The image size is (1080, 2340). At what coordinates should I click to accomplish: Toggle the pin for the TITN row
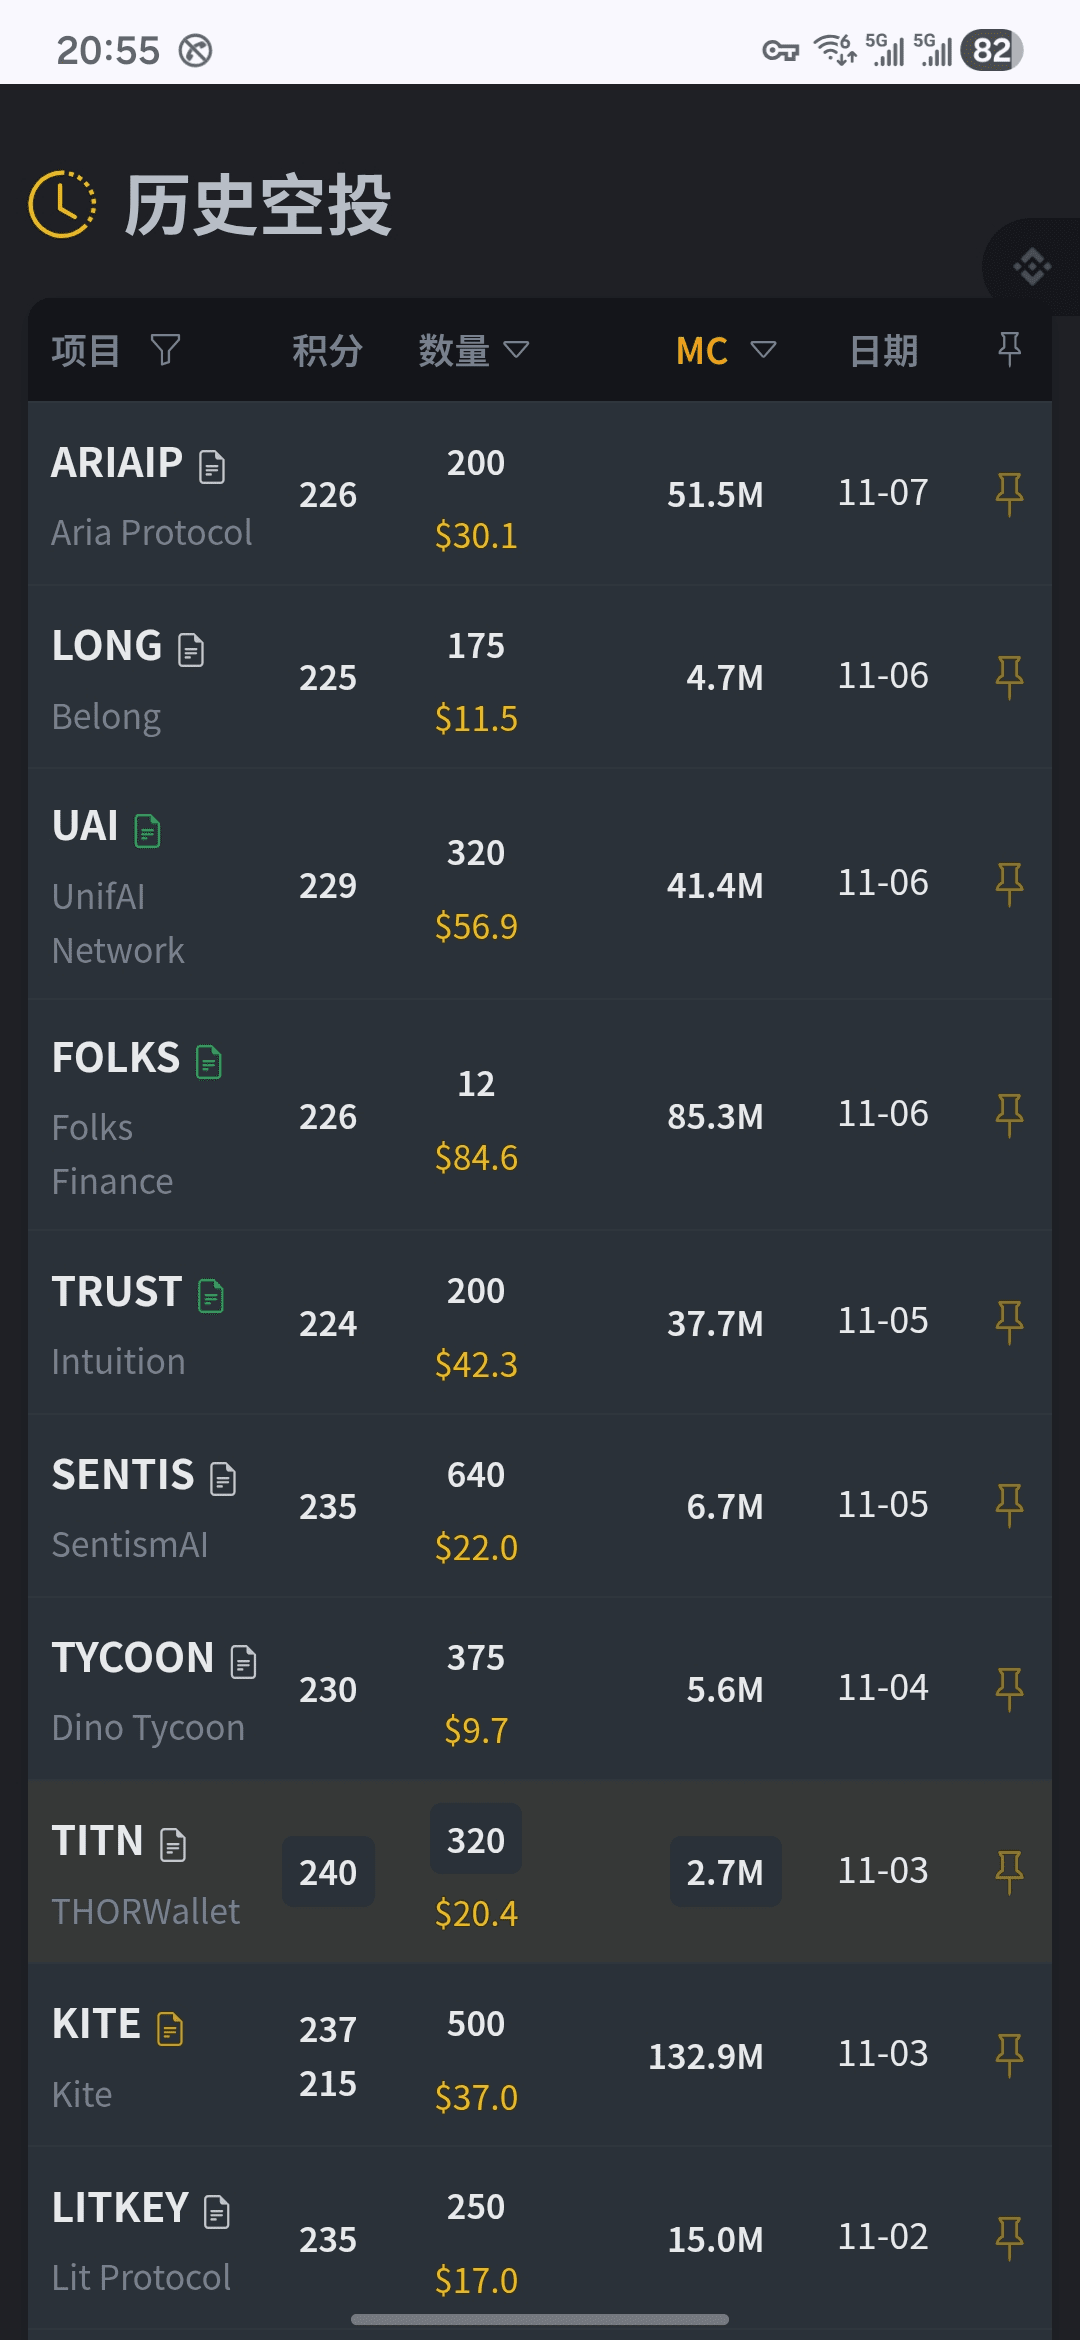click(1009, 1872)
